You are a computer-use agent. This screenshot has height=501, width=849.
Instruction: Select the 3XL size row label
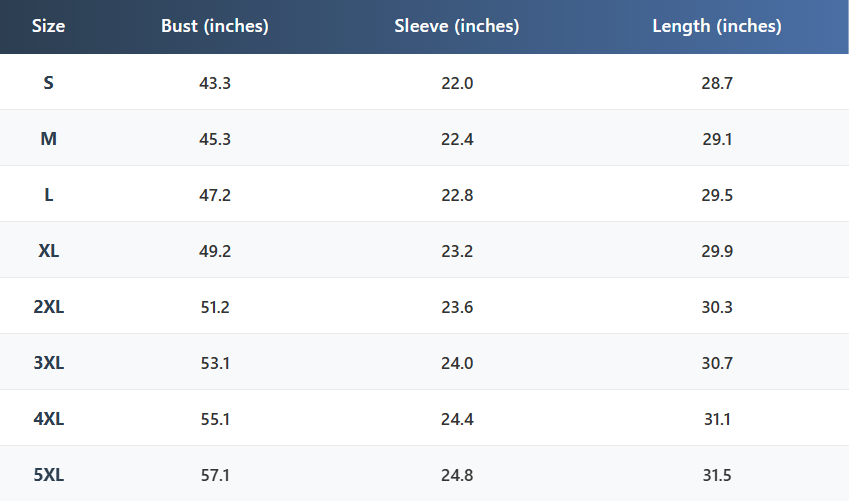pyautogui.click(x=48, y=363)
